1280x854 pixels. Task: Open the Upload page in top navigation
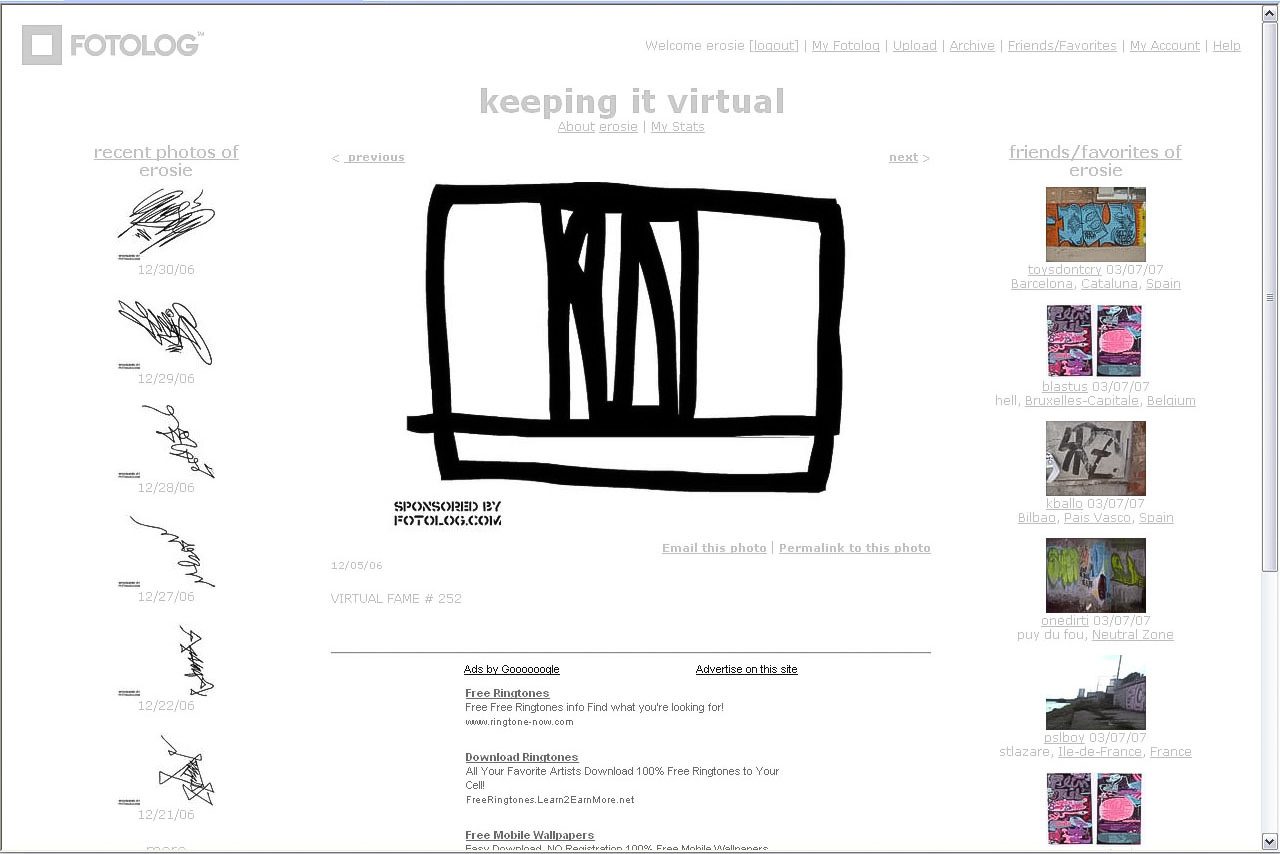[x=914, y=46]
